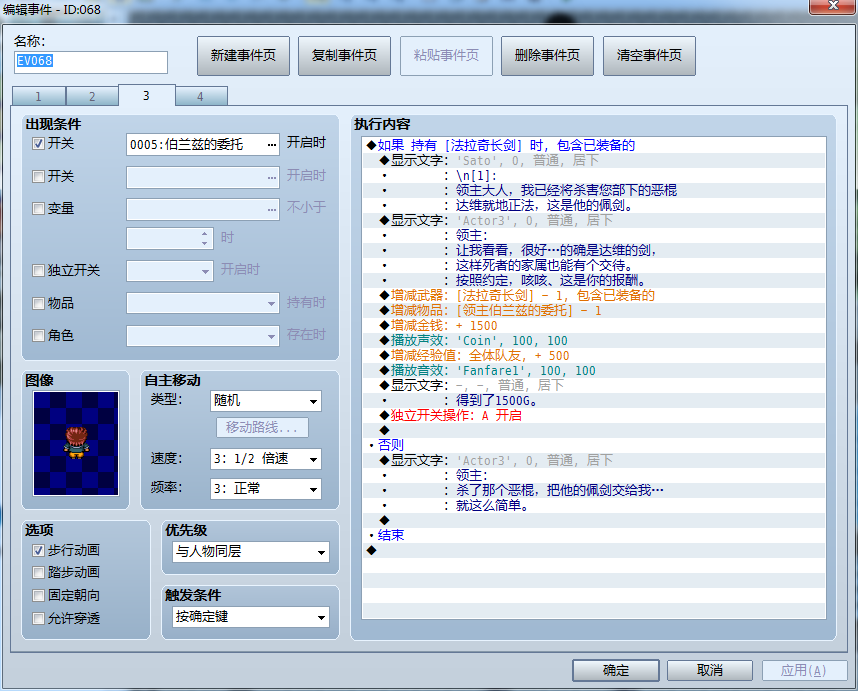Screen dimensions: 858x691
Task: Click the 确定 button
Action: pyautogui.click(x=616, y=670)
